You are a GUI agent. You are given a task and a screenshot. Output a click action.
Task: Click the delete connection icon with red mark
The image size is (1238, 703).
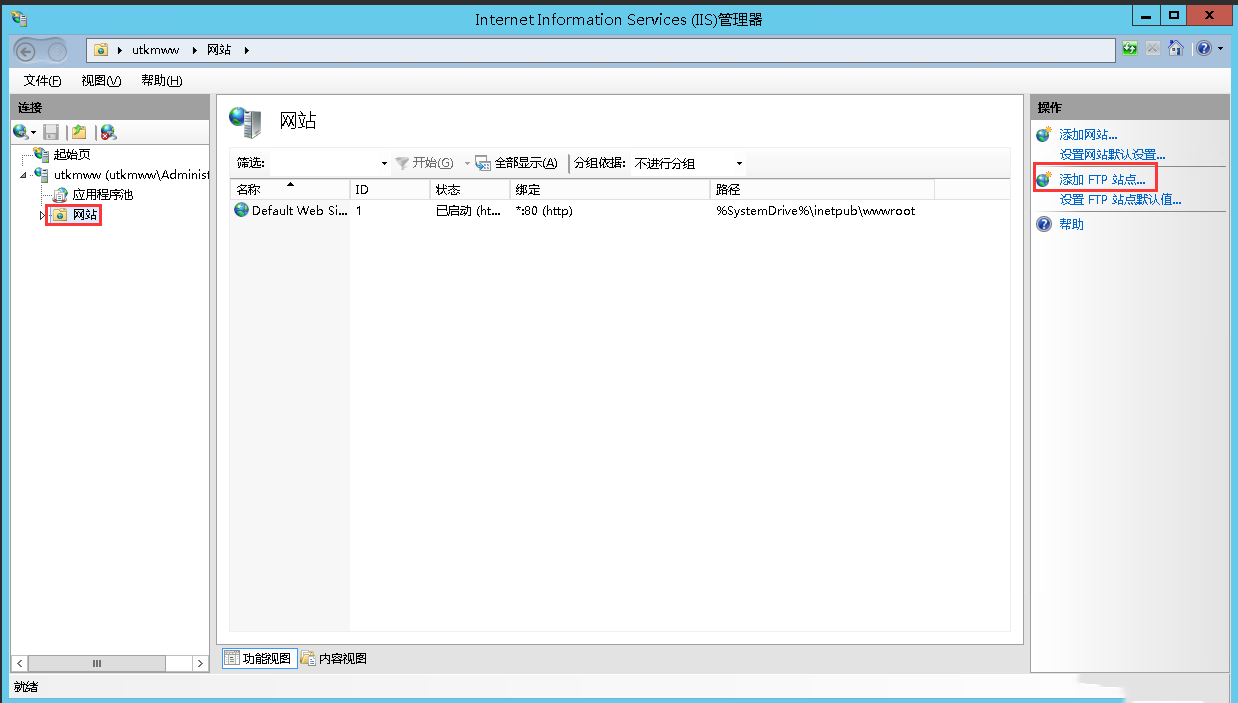point(108,132)
